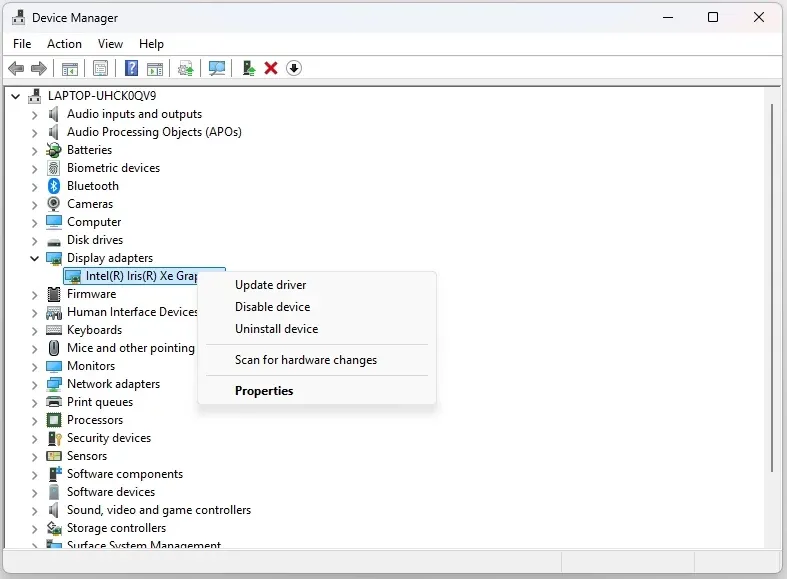Maximize the Device Manager window
The width and height of the screenshot is (787, 579).
point(713,18)
